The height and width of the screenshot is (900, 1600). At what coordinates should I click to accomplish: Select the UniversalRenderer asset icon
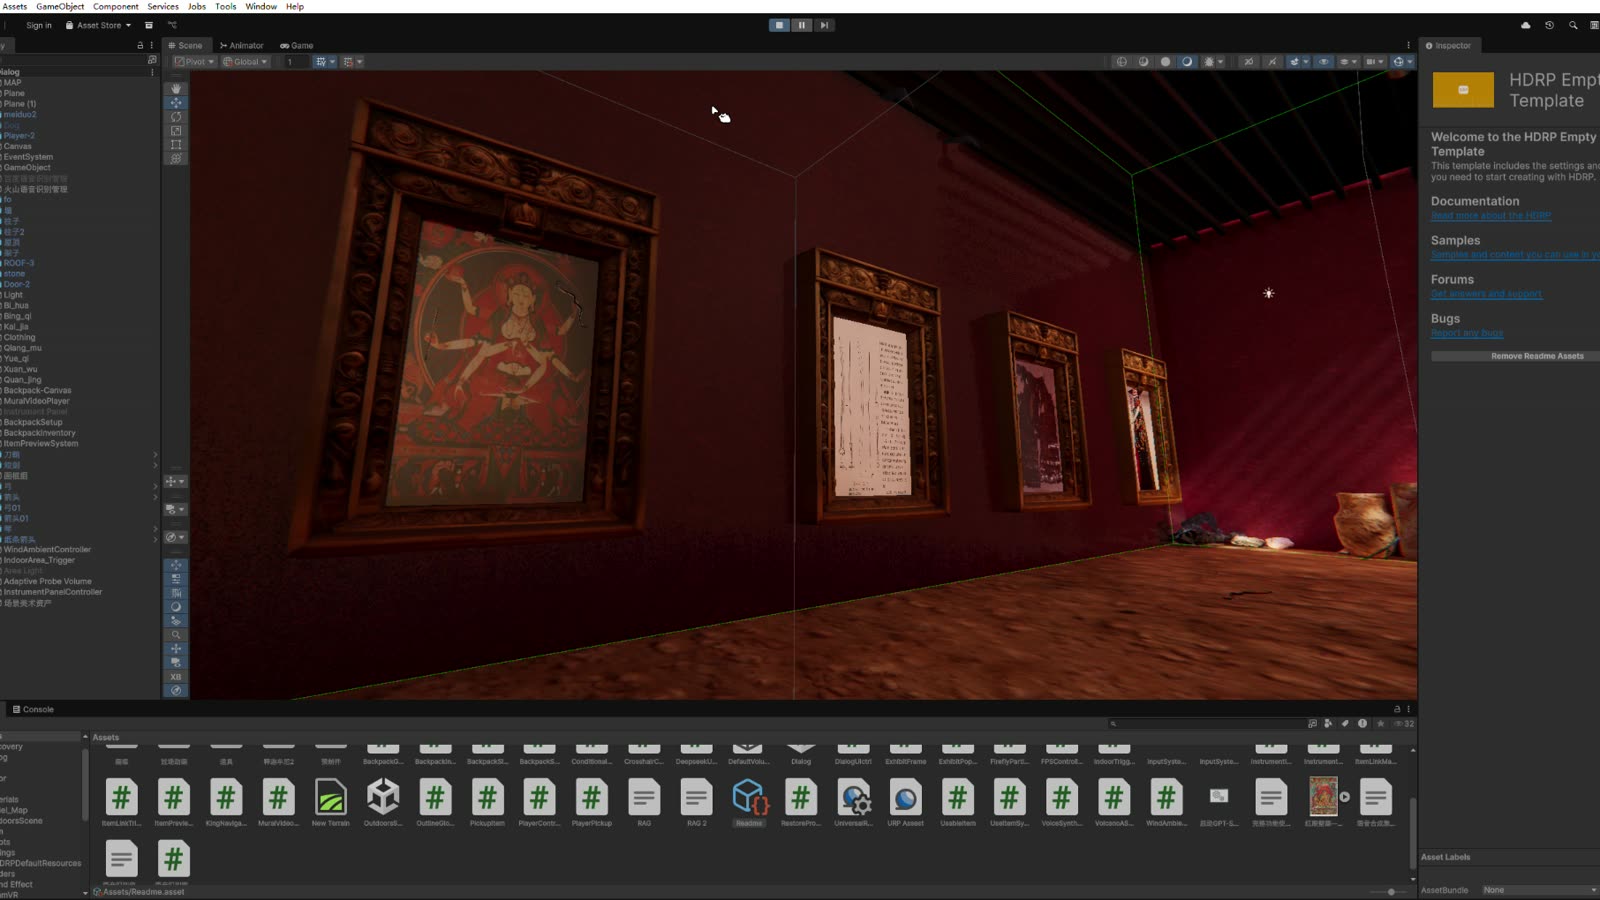pyautogui.click(x=853, y=803)
